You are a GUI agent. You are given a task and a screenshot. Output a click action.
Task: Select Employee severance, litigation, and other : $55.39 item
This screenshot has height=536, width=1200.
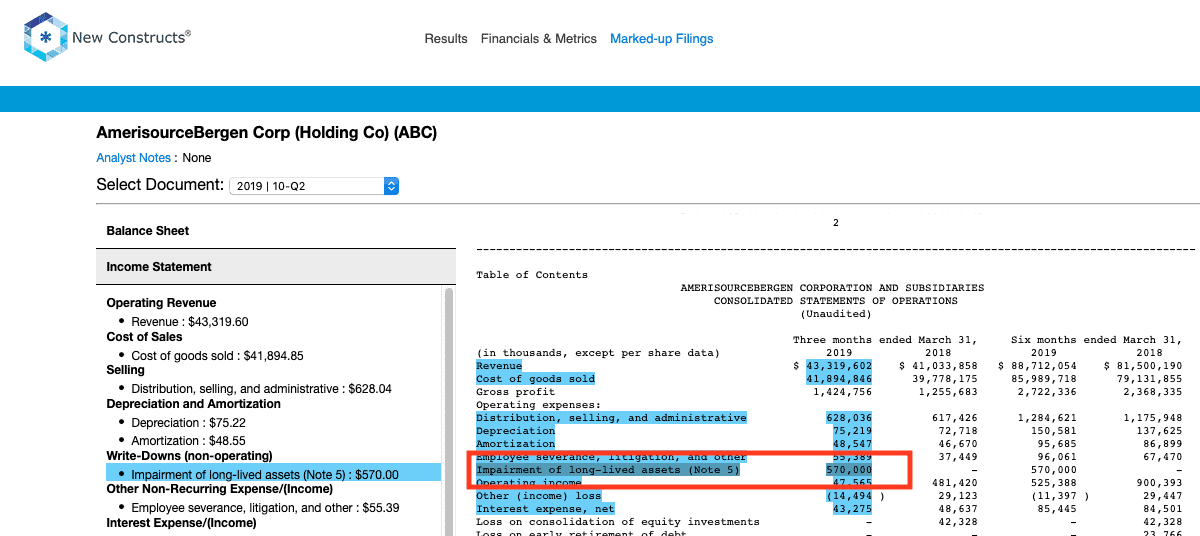265,508
